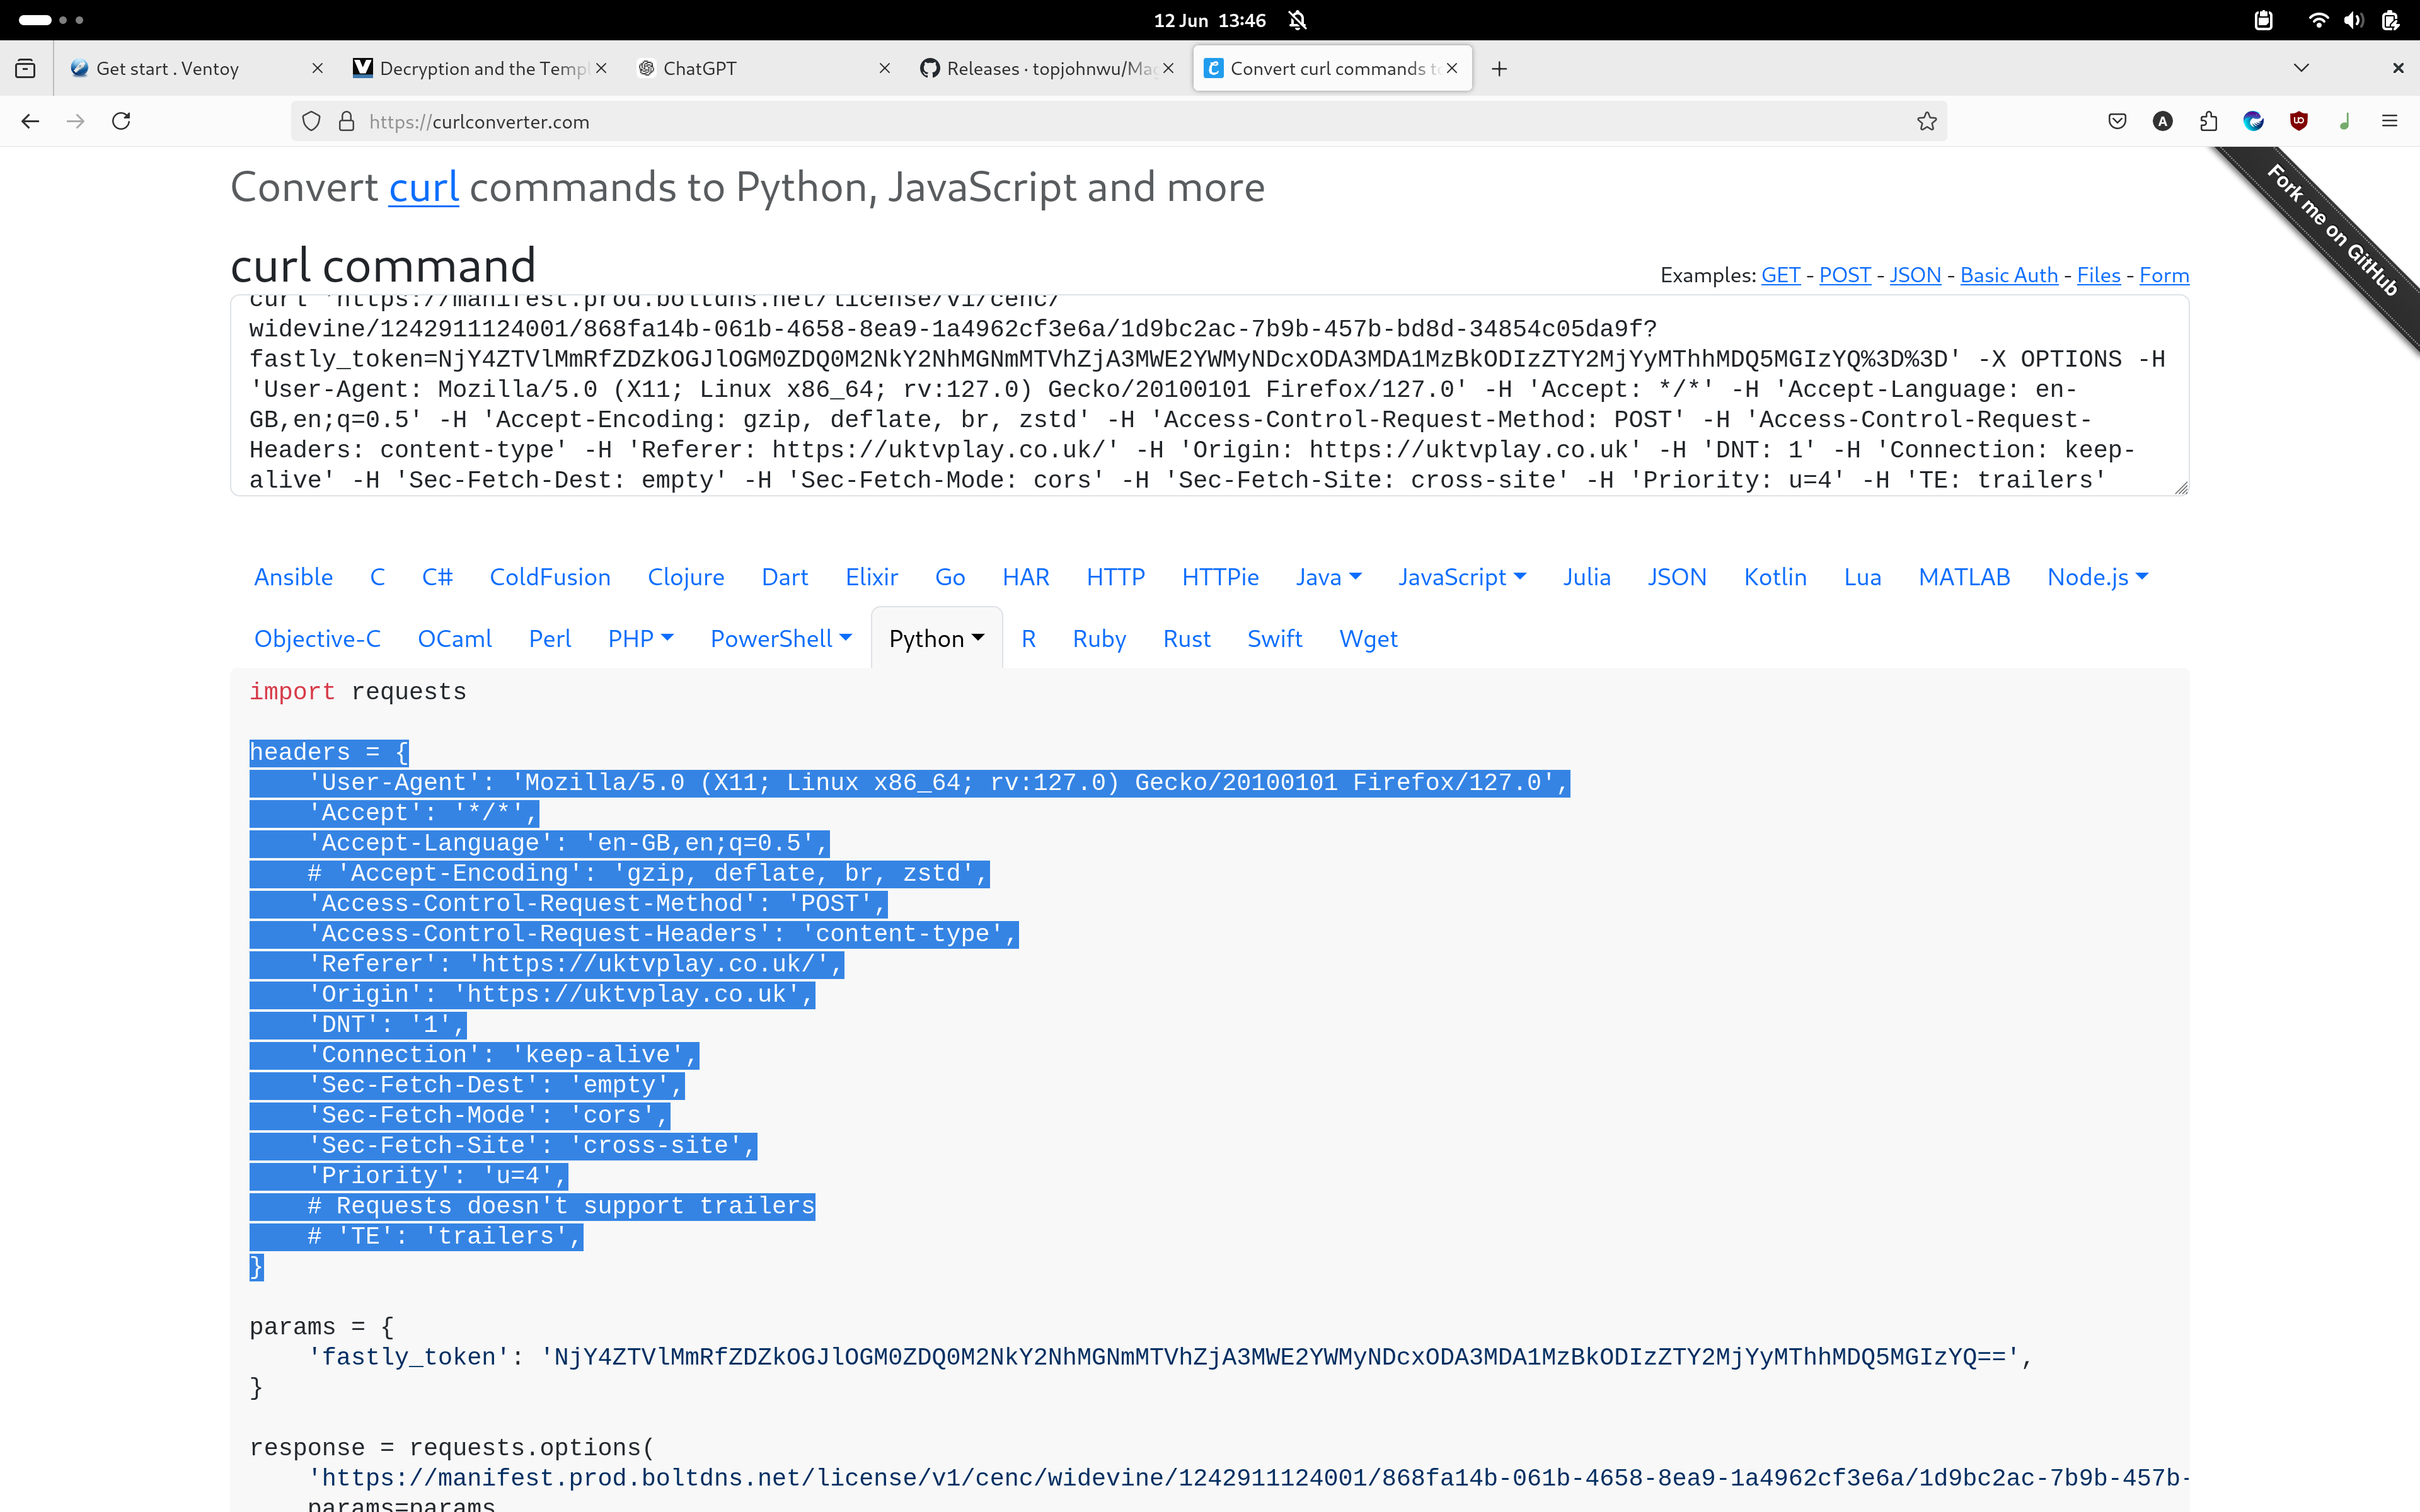This screenshot has height=1512, width=2420.
Task: Open the list all tabs chevron
Action: tap(2301, 68)
